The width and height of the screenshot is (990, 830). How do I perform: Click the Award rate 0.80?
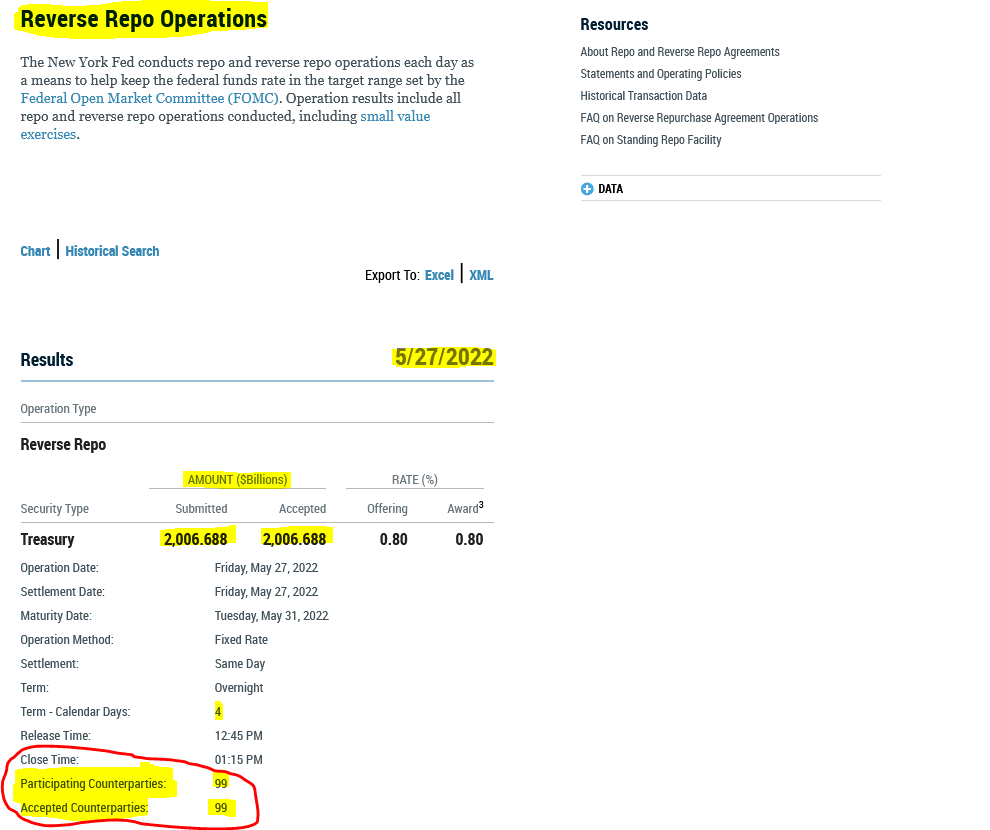pos(469,540)
